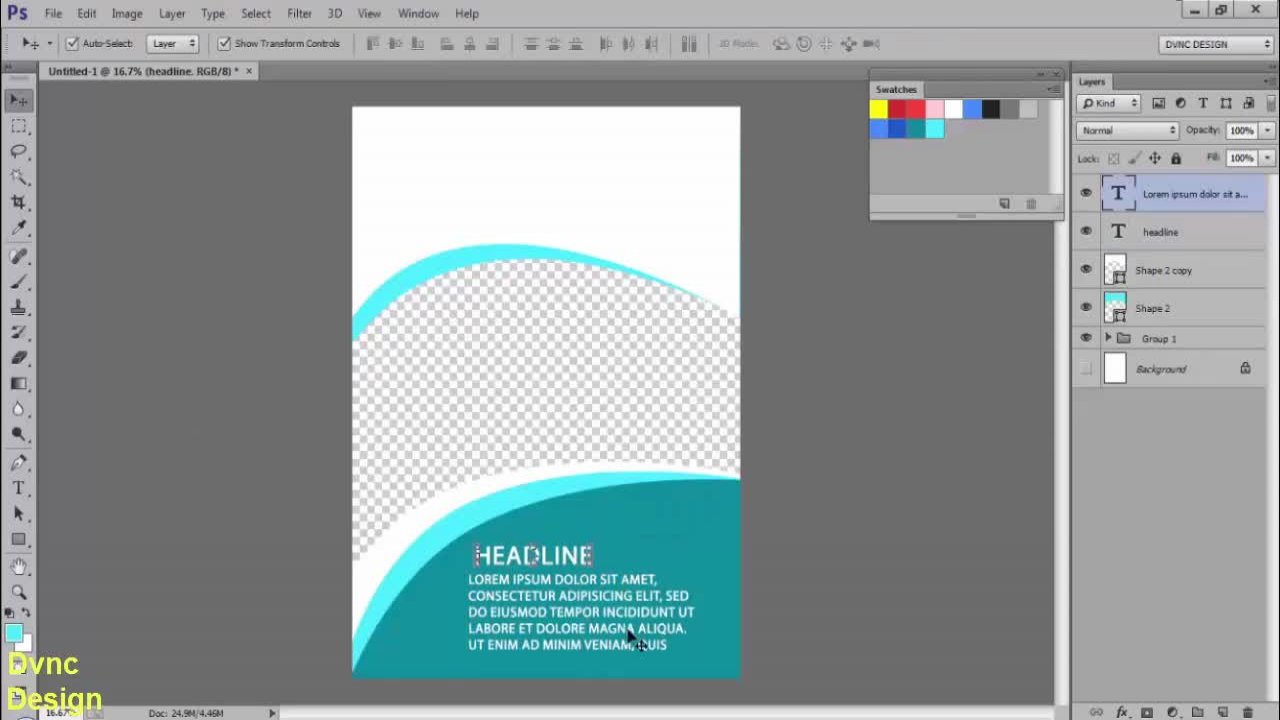Click the lock all icon in Layers panel
Screen dimensions: 1280x720
point(1176,158)
